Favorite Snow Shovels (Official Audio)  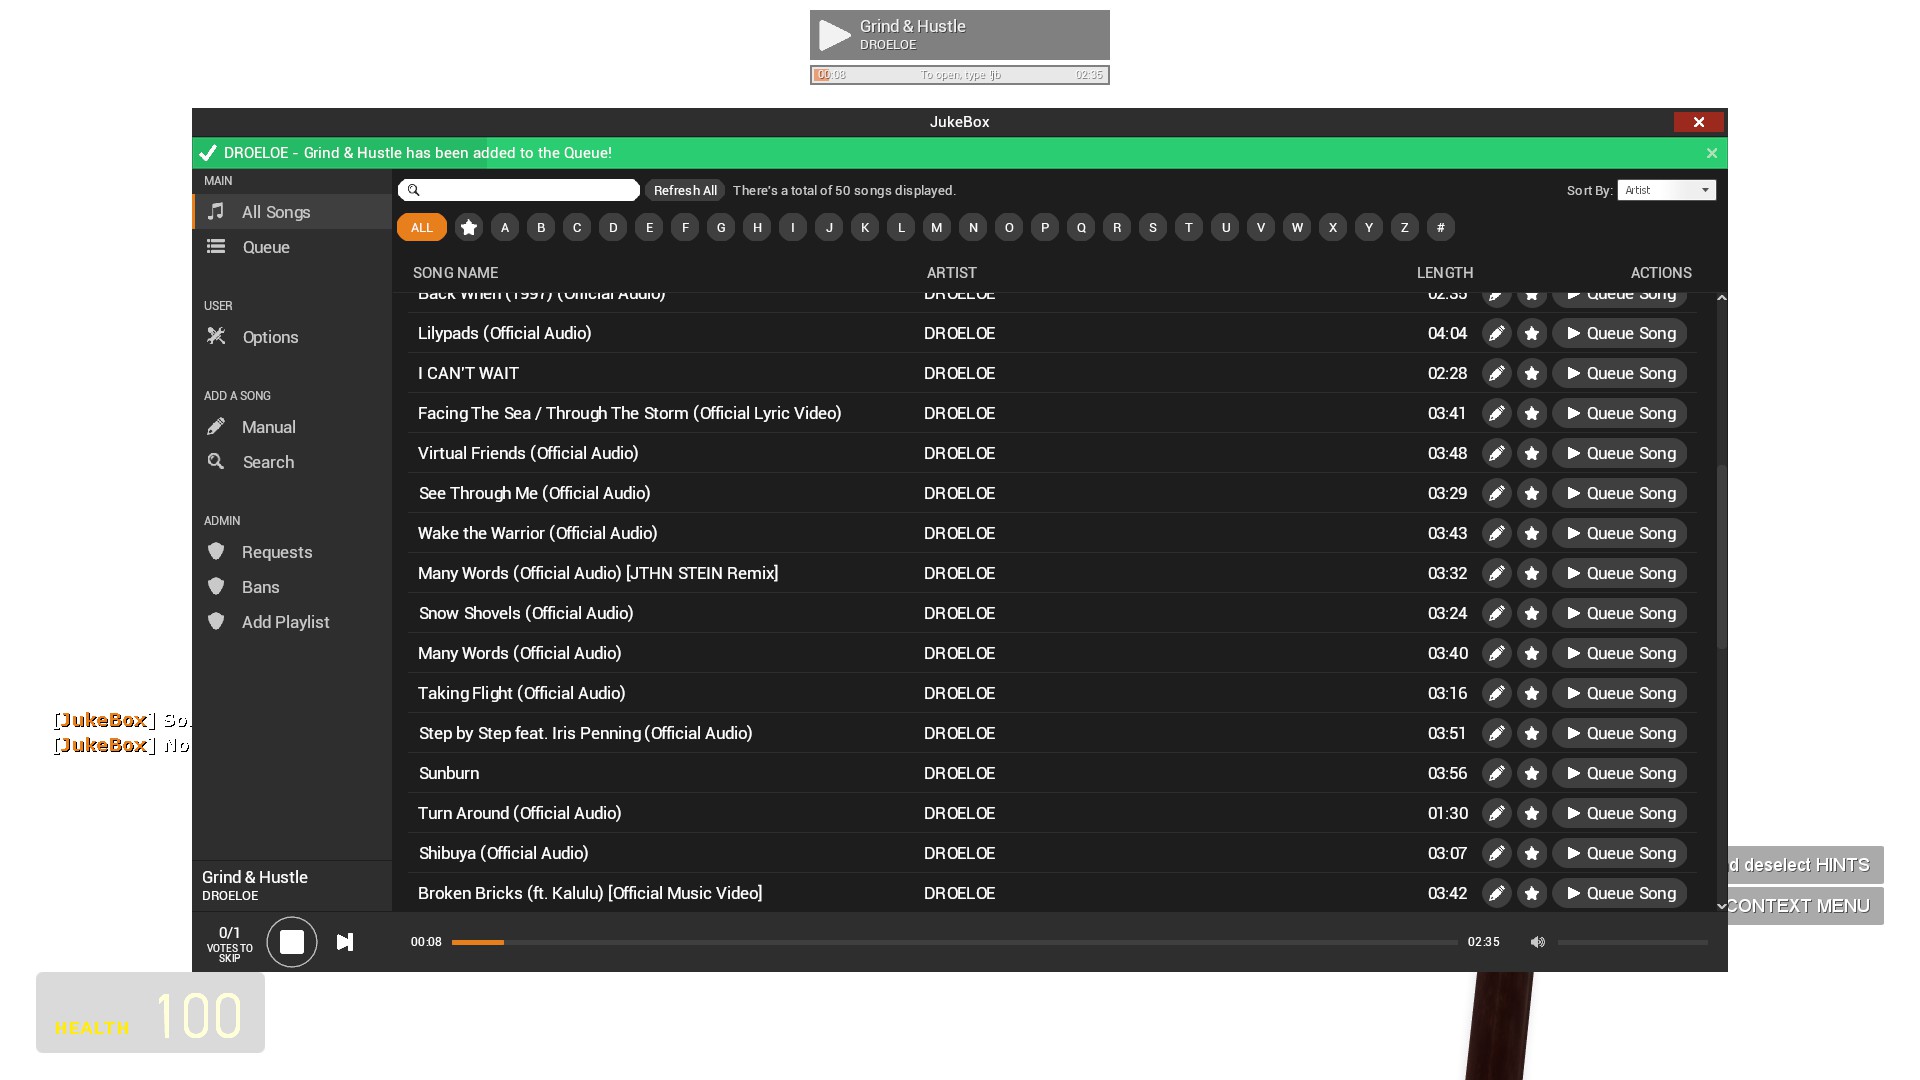1532,613
